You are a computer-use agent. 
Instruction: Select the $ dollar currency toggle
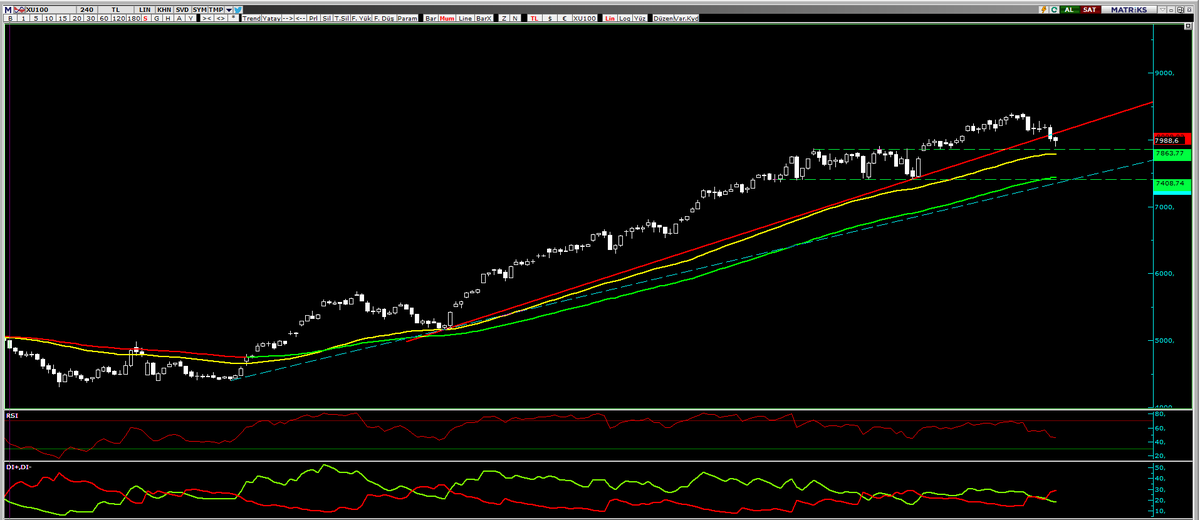tap(550, 19)
